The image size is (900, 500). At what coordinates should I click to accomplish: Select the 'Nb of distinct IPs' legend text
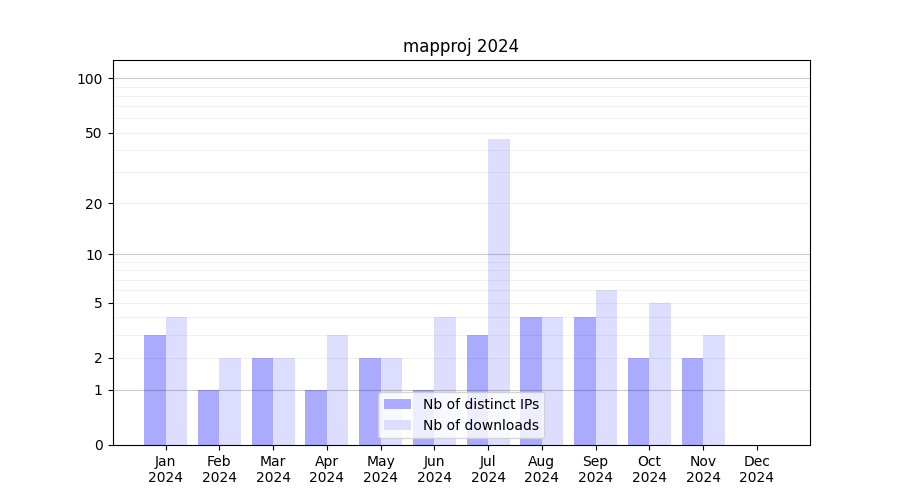pyautogui.click(x=480, y=404)
